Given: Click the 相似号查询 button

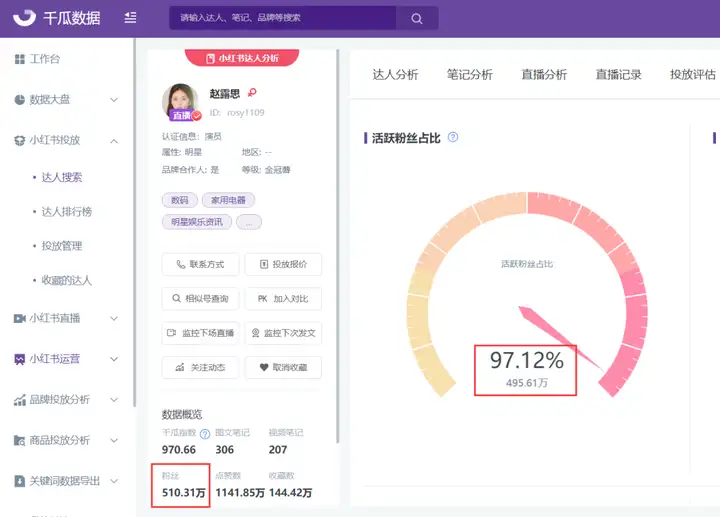Looking at the screenshot, I should tap(200, 299).
